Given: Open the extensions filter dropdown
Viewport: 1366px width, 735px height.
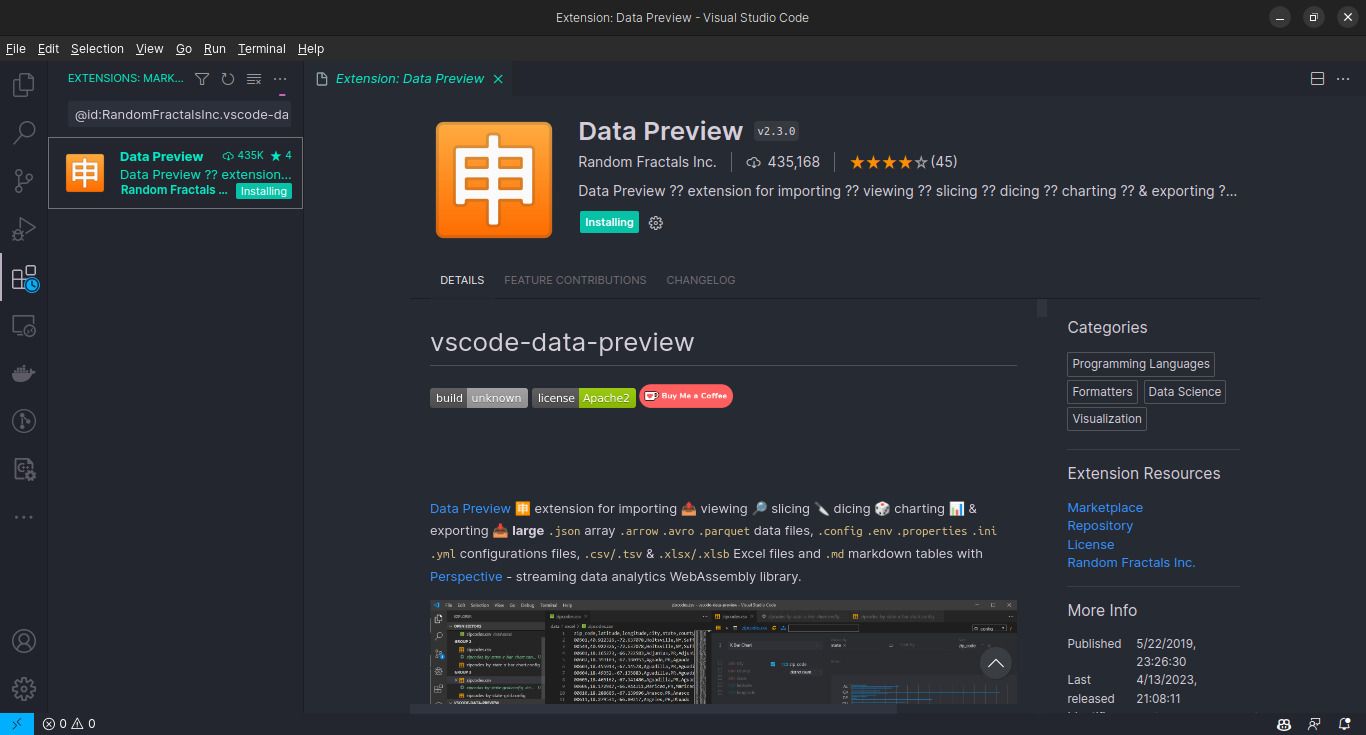Looking at the screenshot, I should click(x=202, y=78).
